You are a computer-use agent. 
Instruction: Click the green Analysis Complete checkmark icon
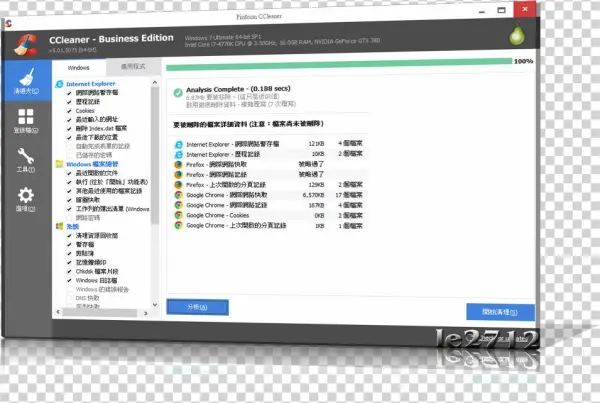(x=177, y=92)
